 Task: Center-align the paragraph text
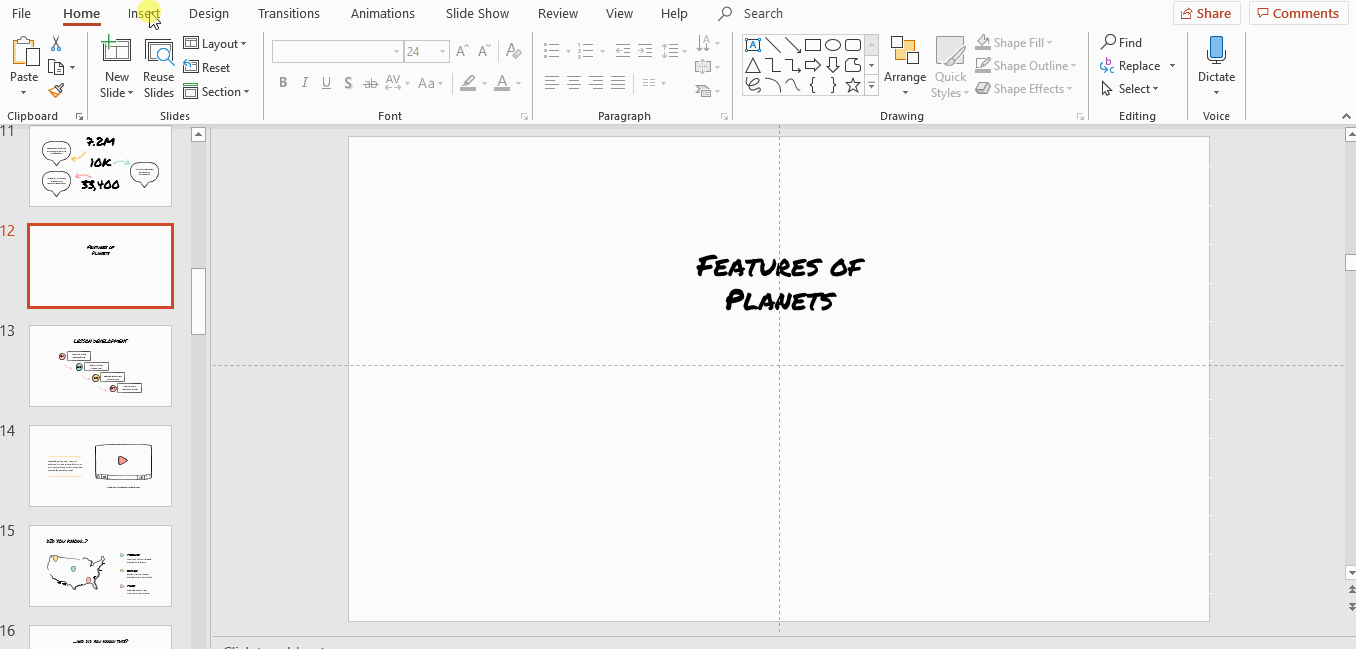(x=573, y=82)
